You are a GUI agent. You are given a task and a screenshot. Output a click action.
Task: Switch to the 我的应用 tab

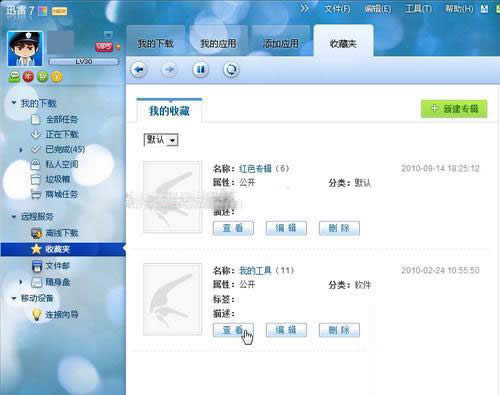point(218,41)
